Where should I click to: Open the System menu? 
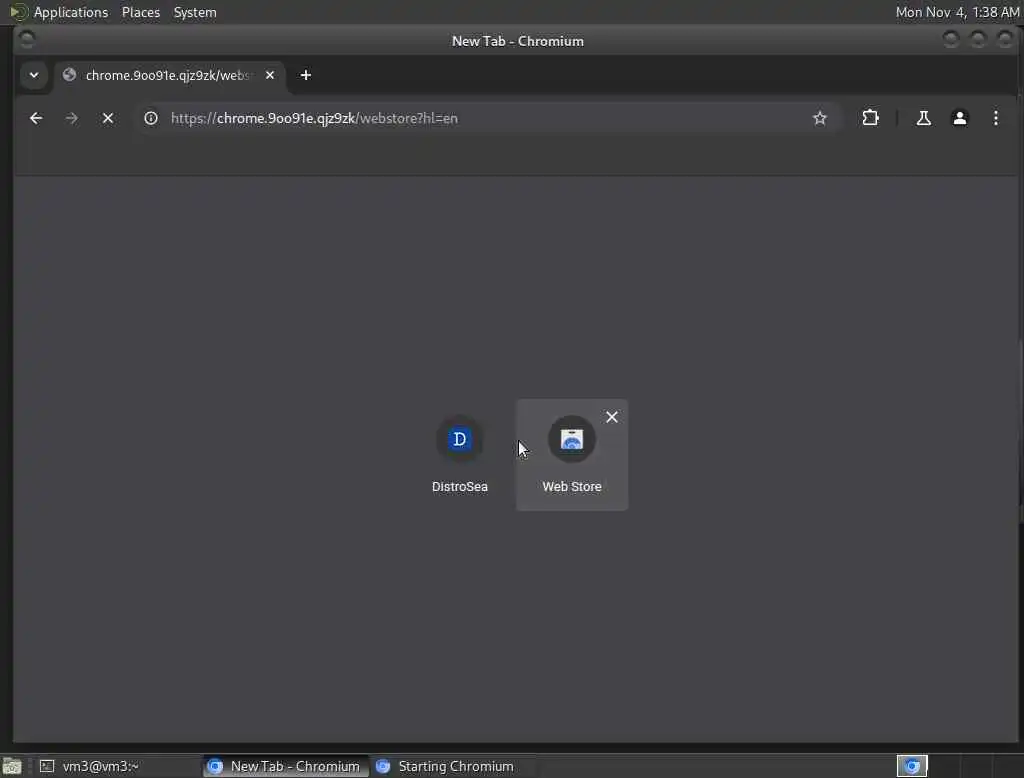pyautogui.click(x=195, y=12)
